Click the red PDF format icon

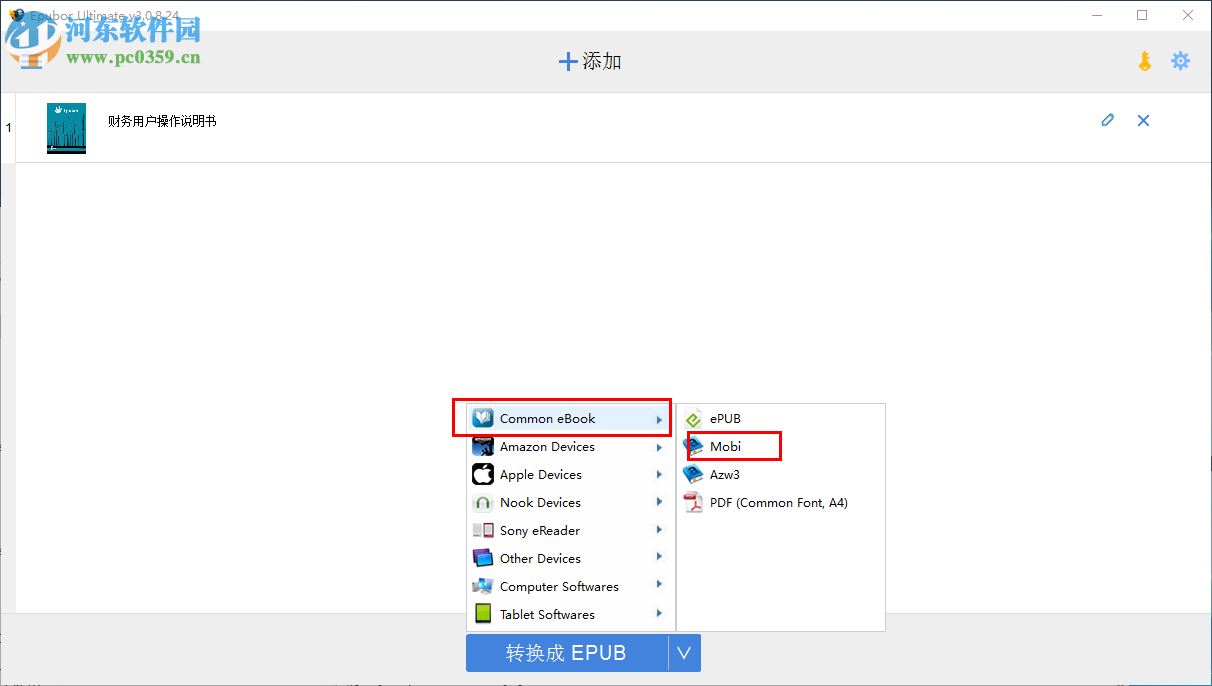693,502
